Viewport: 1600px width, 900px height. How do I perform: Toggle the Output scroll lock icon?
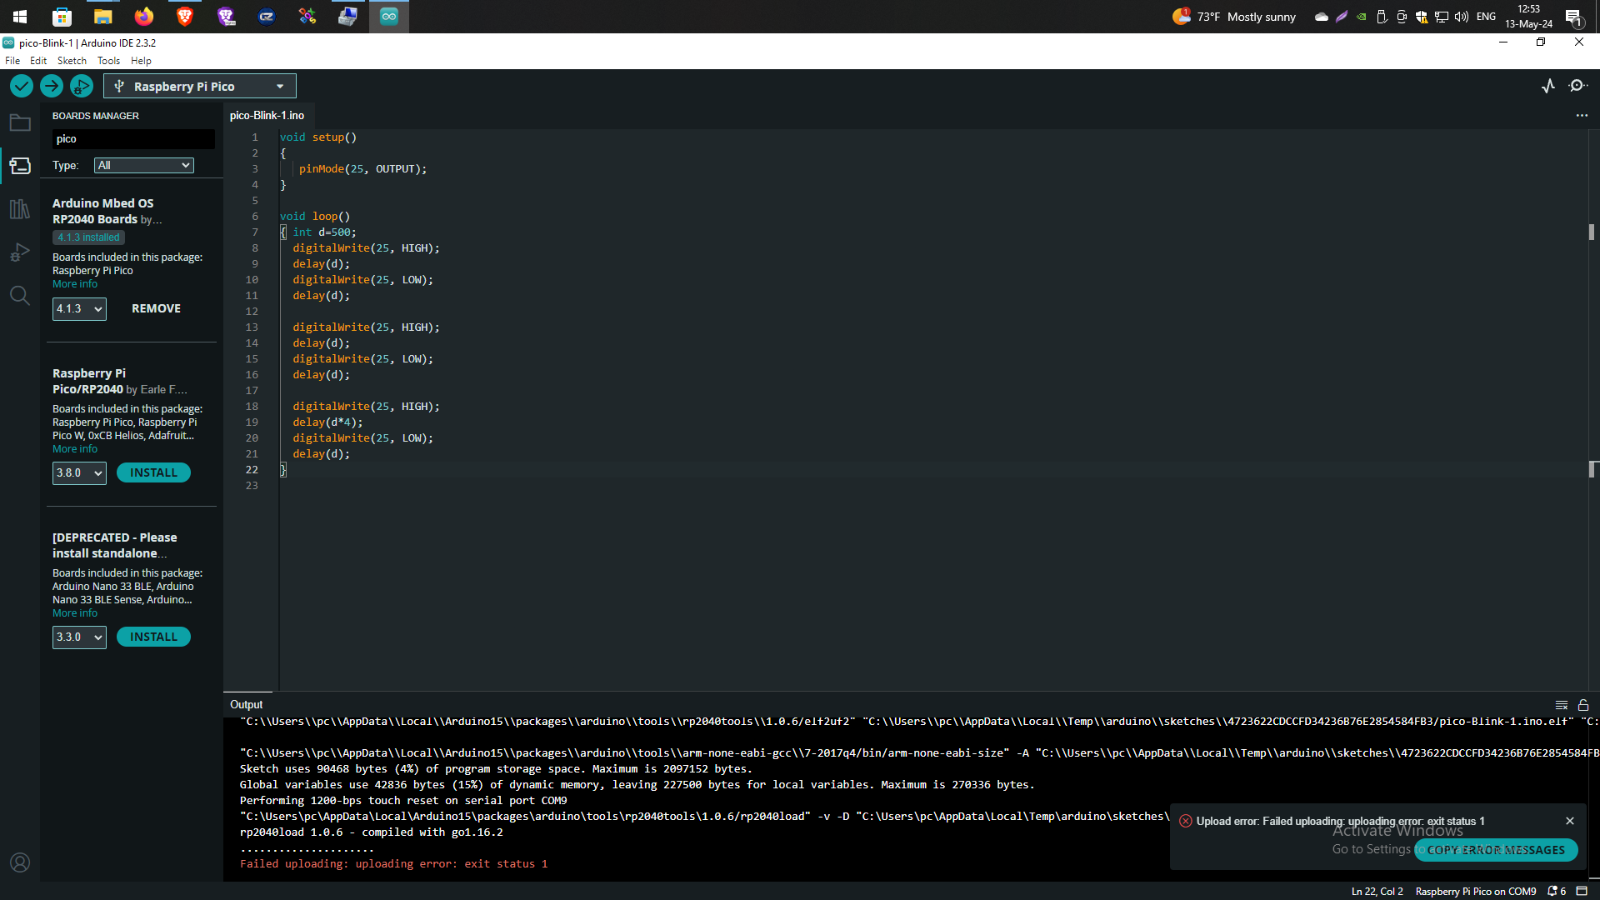coord(1583,705)
